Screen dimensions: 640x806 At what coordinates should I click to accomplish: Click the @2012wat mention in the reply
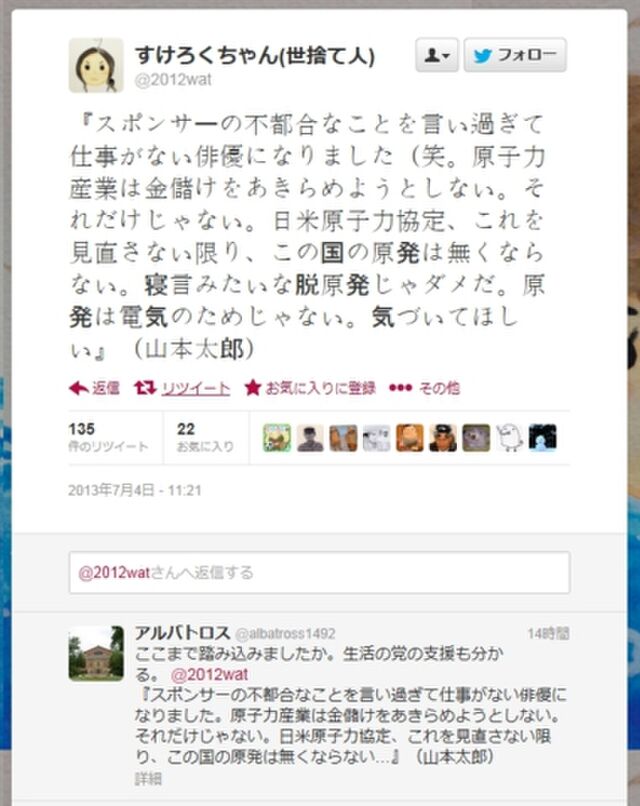pos(209,674)
